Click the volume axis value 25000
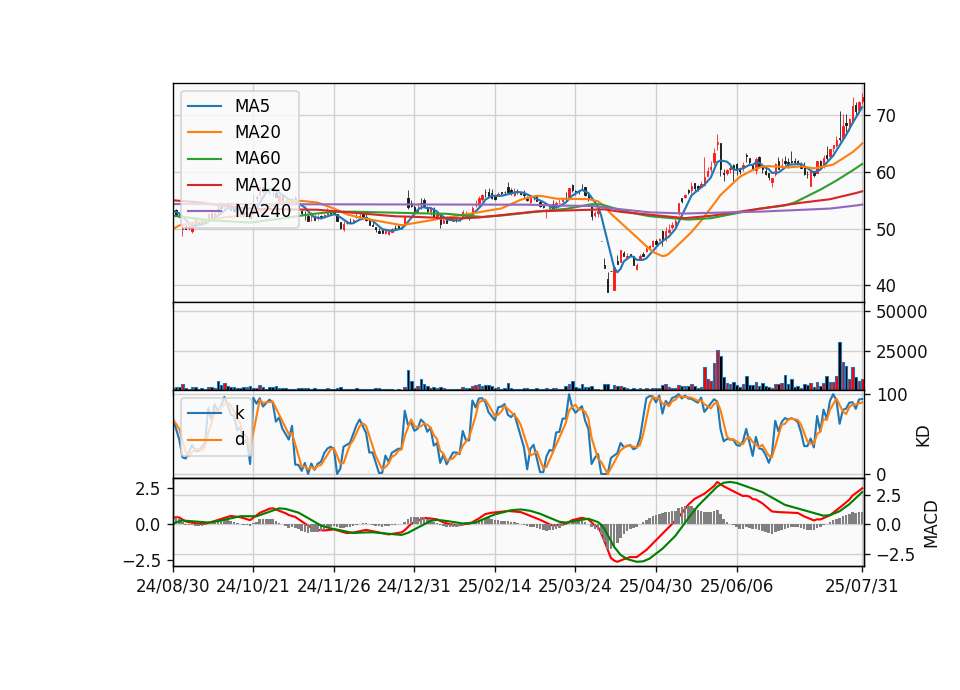The image size is (960, 690). (901, 352)
